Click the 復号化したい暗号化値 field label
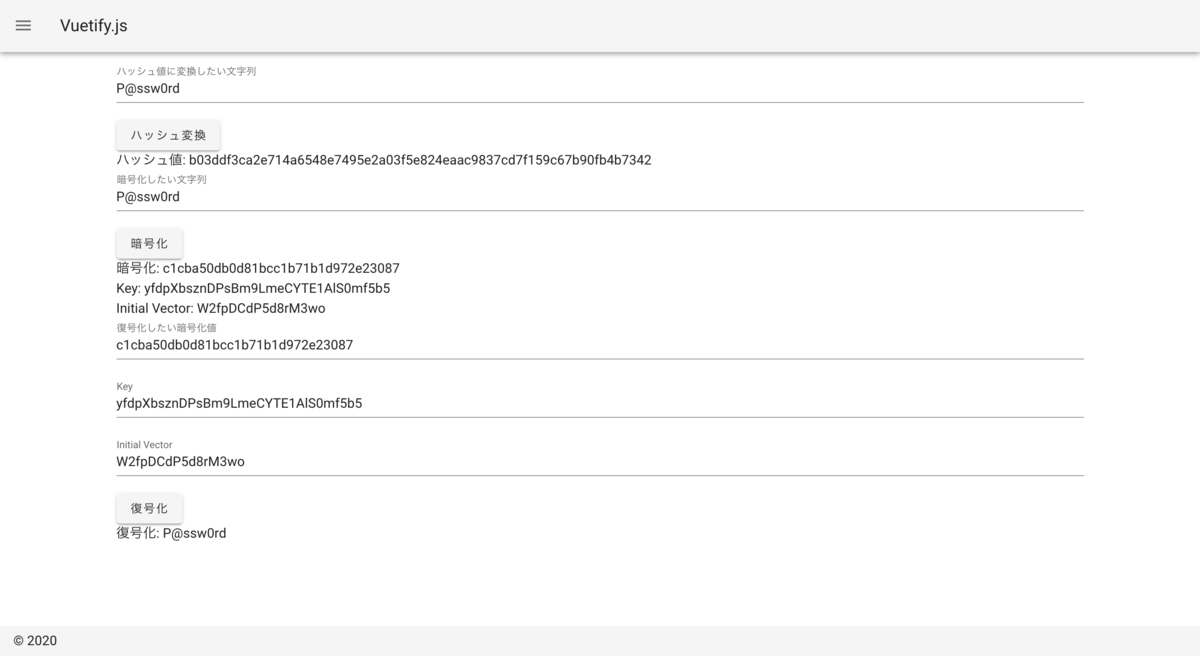This screenshot has width=1200, height=656. (x=166, y=327)
